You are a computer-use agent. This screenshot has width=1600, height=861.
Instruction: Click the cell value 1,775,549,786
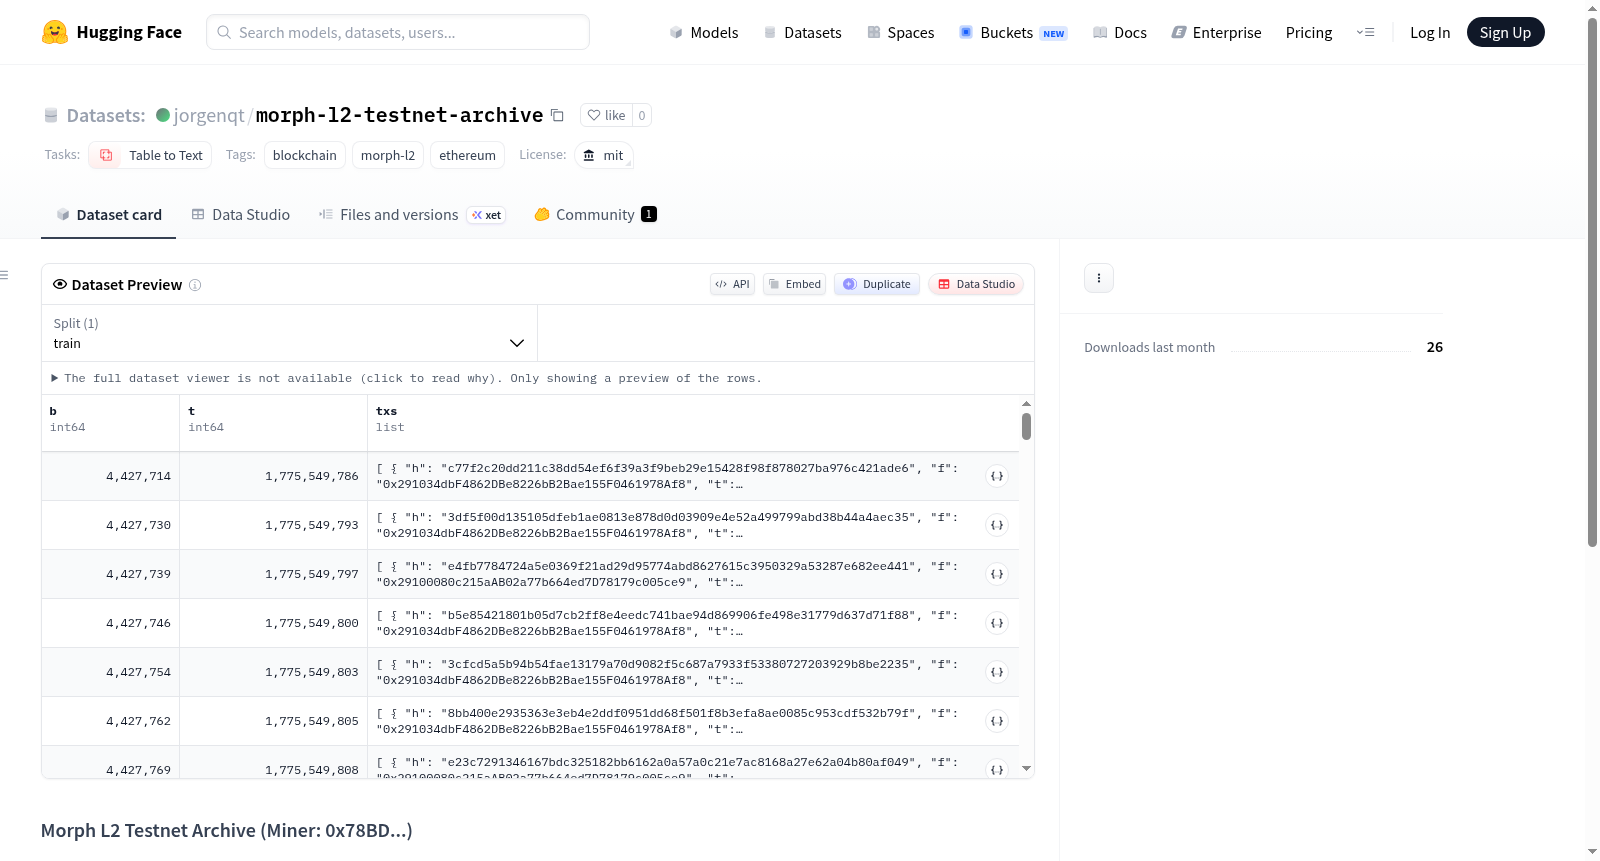coord(312,476)
